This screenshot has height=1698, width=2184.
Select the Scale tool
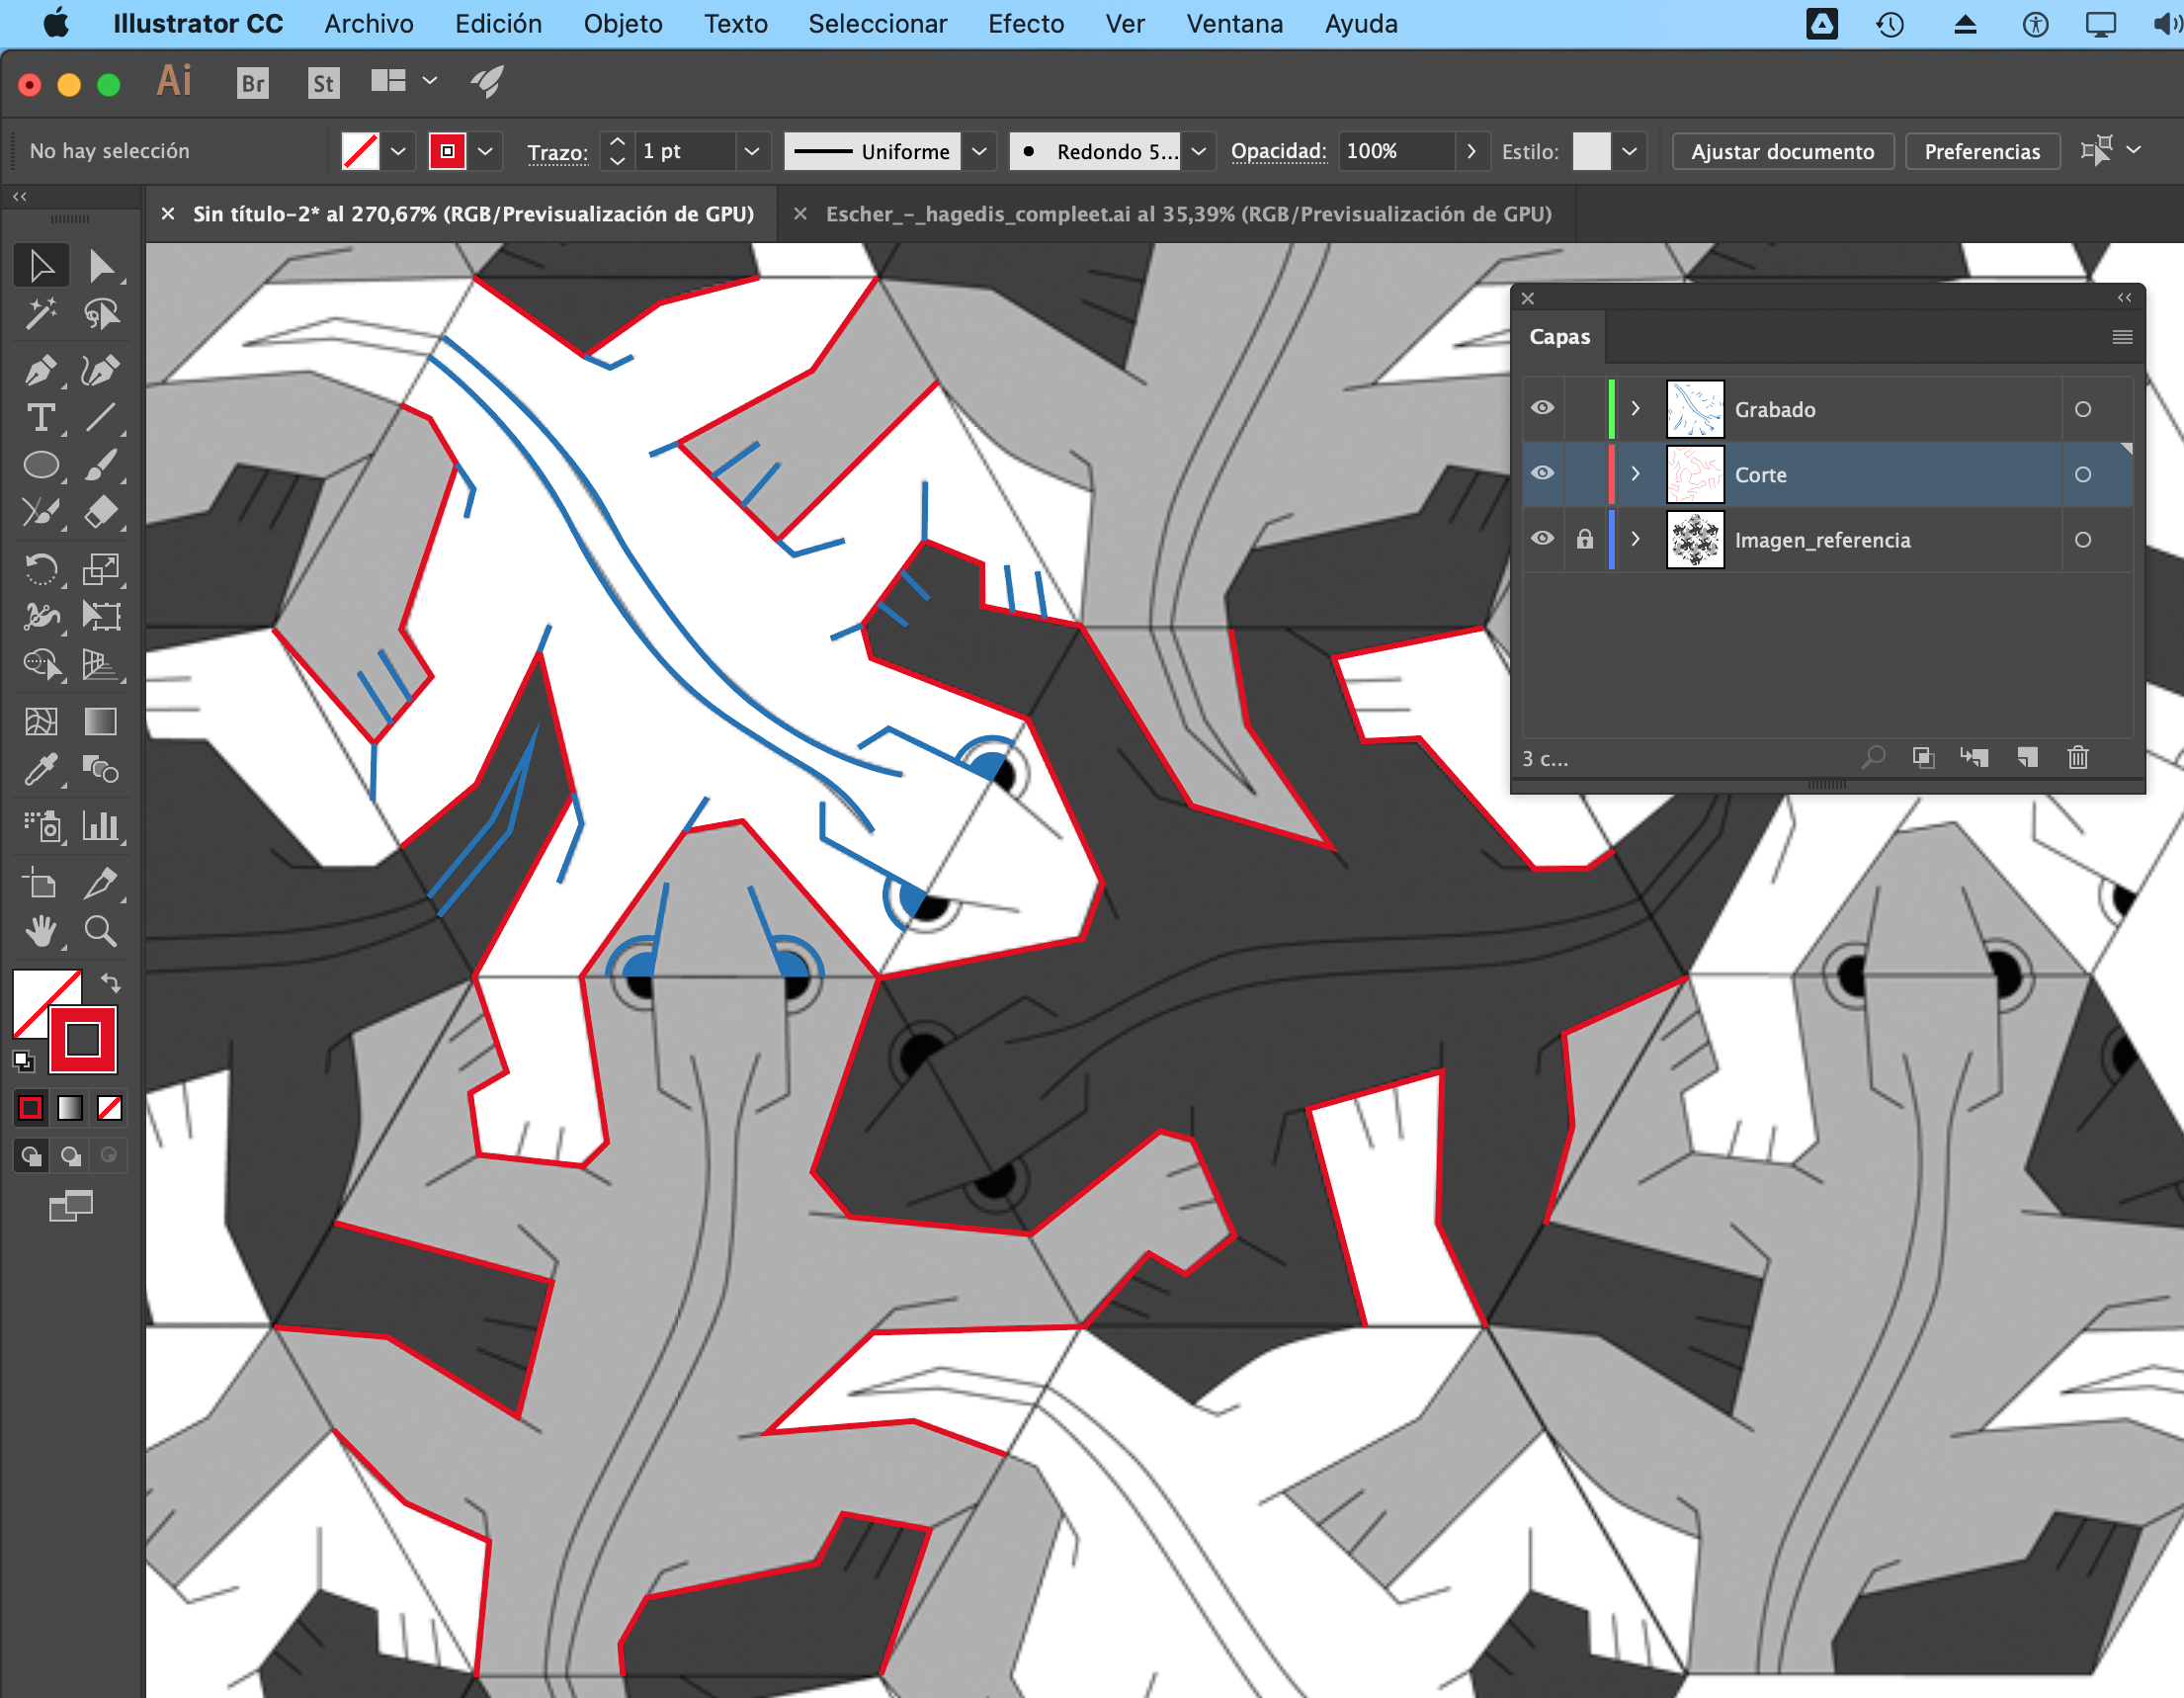pos(100,569)
